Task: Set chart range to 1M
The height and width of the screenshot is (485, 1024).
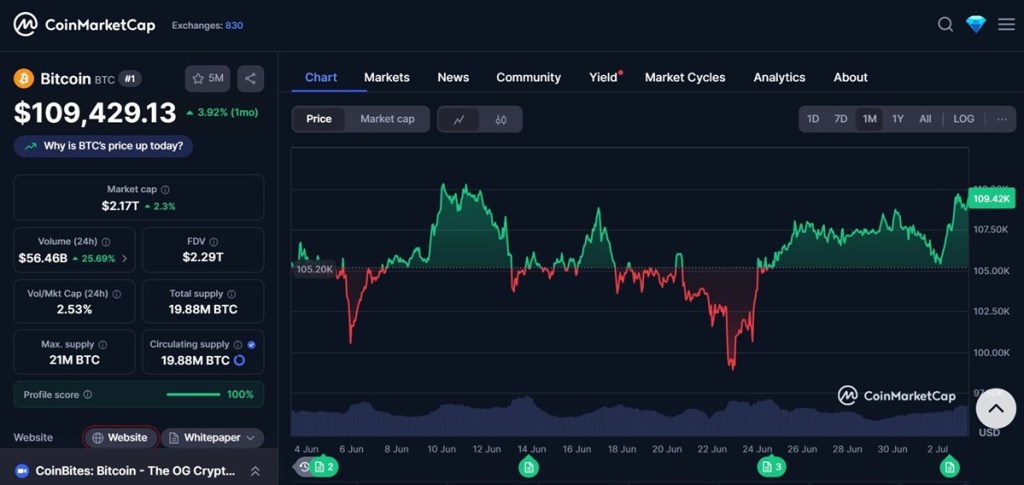Action: 869,119
